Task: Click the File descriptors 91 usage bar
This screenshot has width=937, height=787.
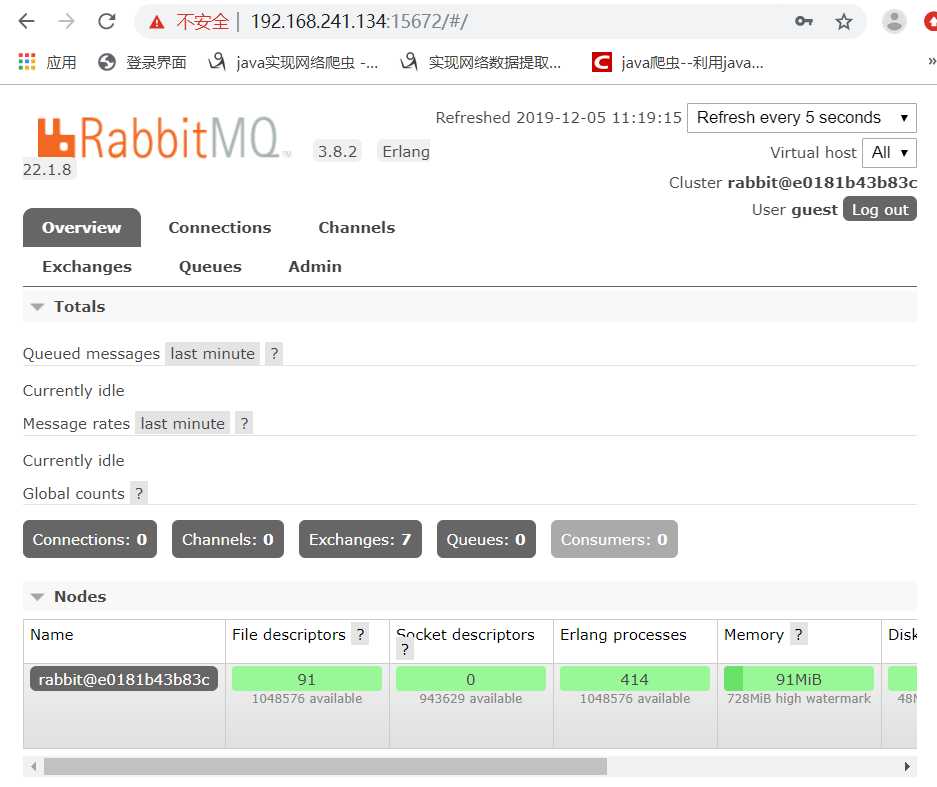Action: [307, 679]
